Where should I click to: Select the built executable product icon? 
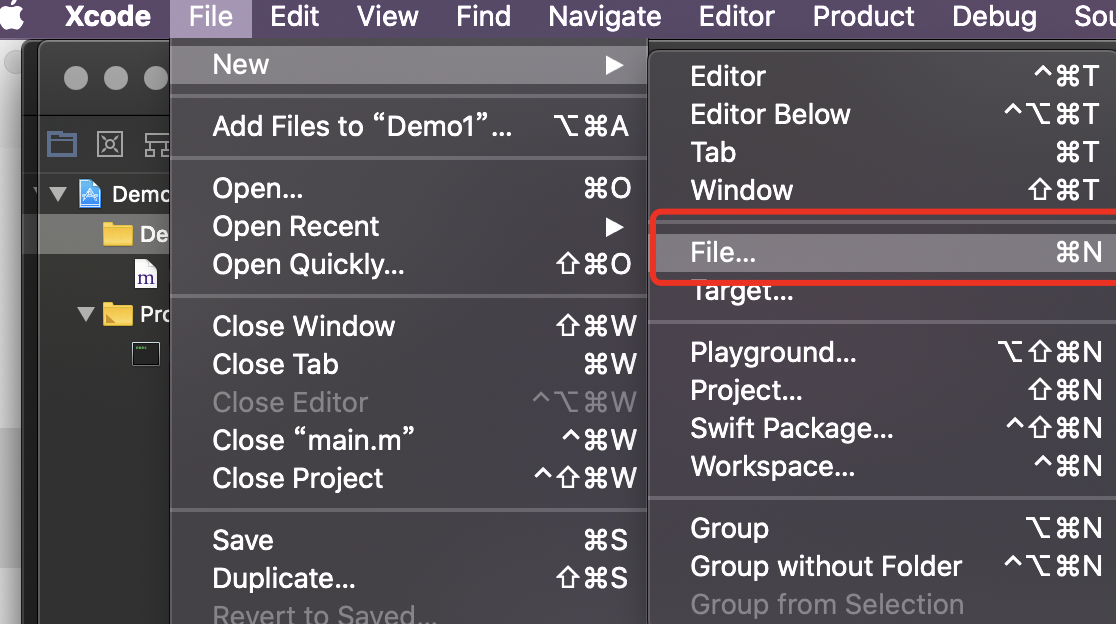coord(146,354)
